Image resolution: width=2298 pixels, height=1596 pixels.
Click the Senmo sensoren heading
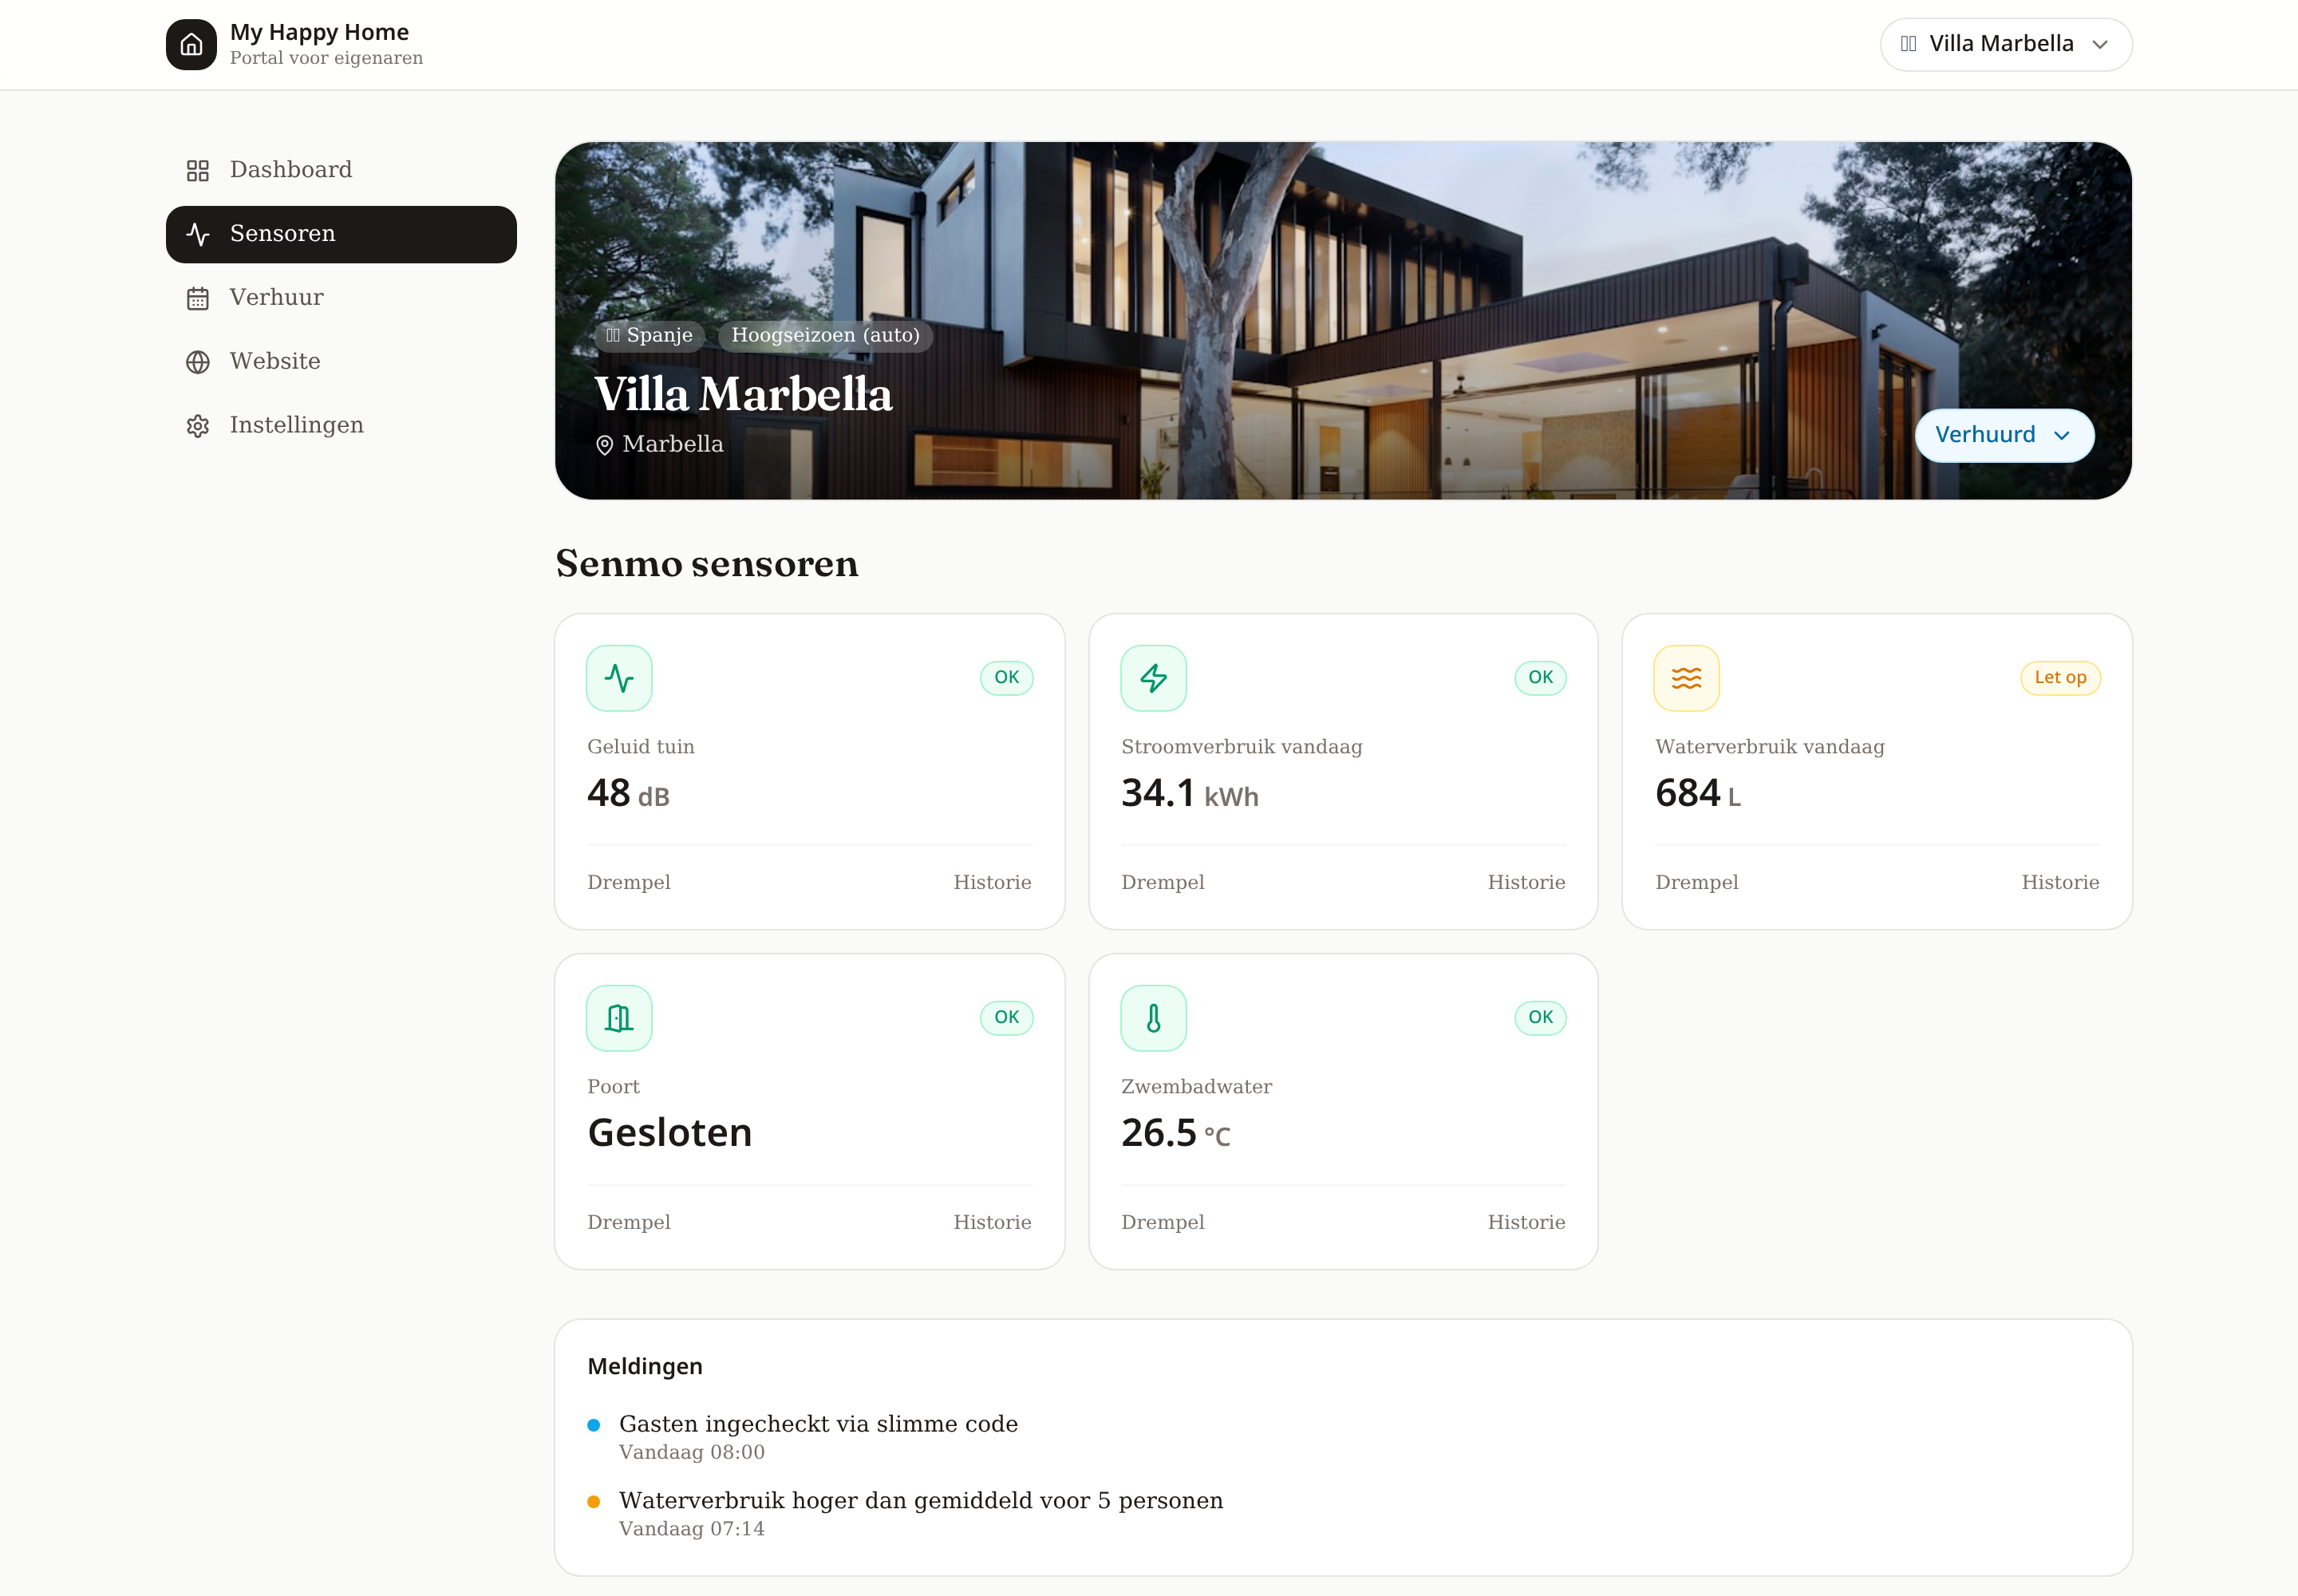tap(707, 564)
